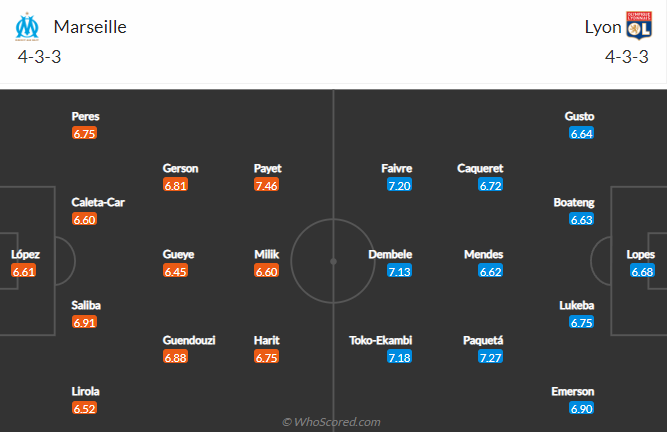Click Faivre's 7.20 rating badge

coord(399,186)
